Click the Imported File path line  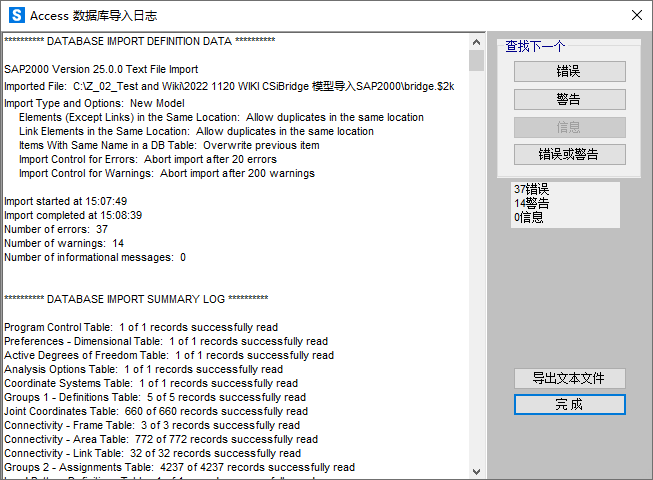pos(229,87)
